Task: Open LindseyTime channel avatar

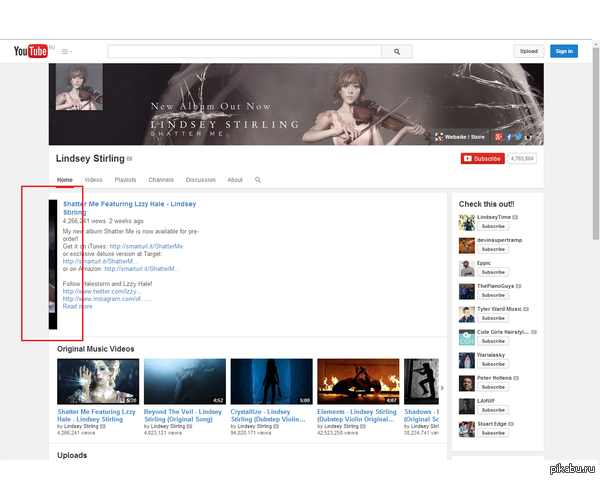Action: click(467, 222)
